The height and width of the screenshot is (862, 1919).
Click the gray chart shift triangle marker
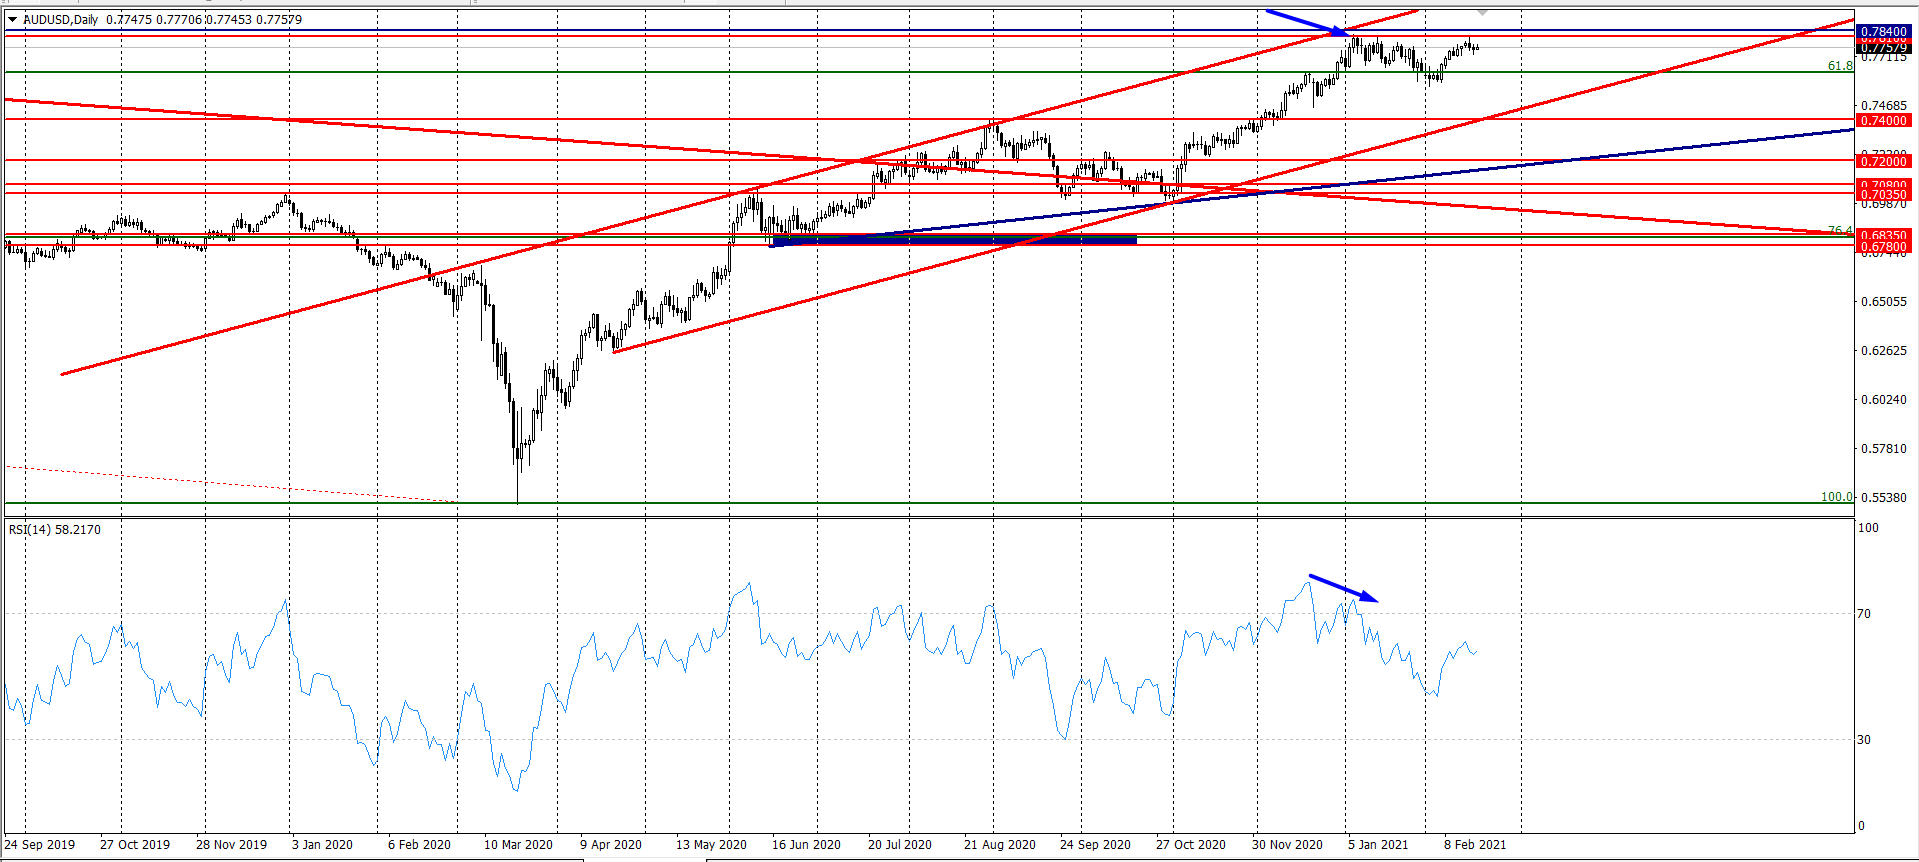point(1482,12)
